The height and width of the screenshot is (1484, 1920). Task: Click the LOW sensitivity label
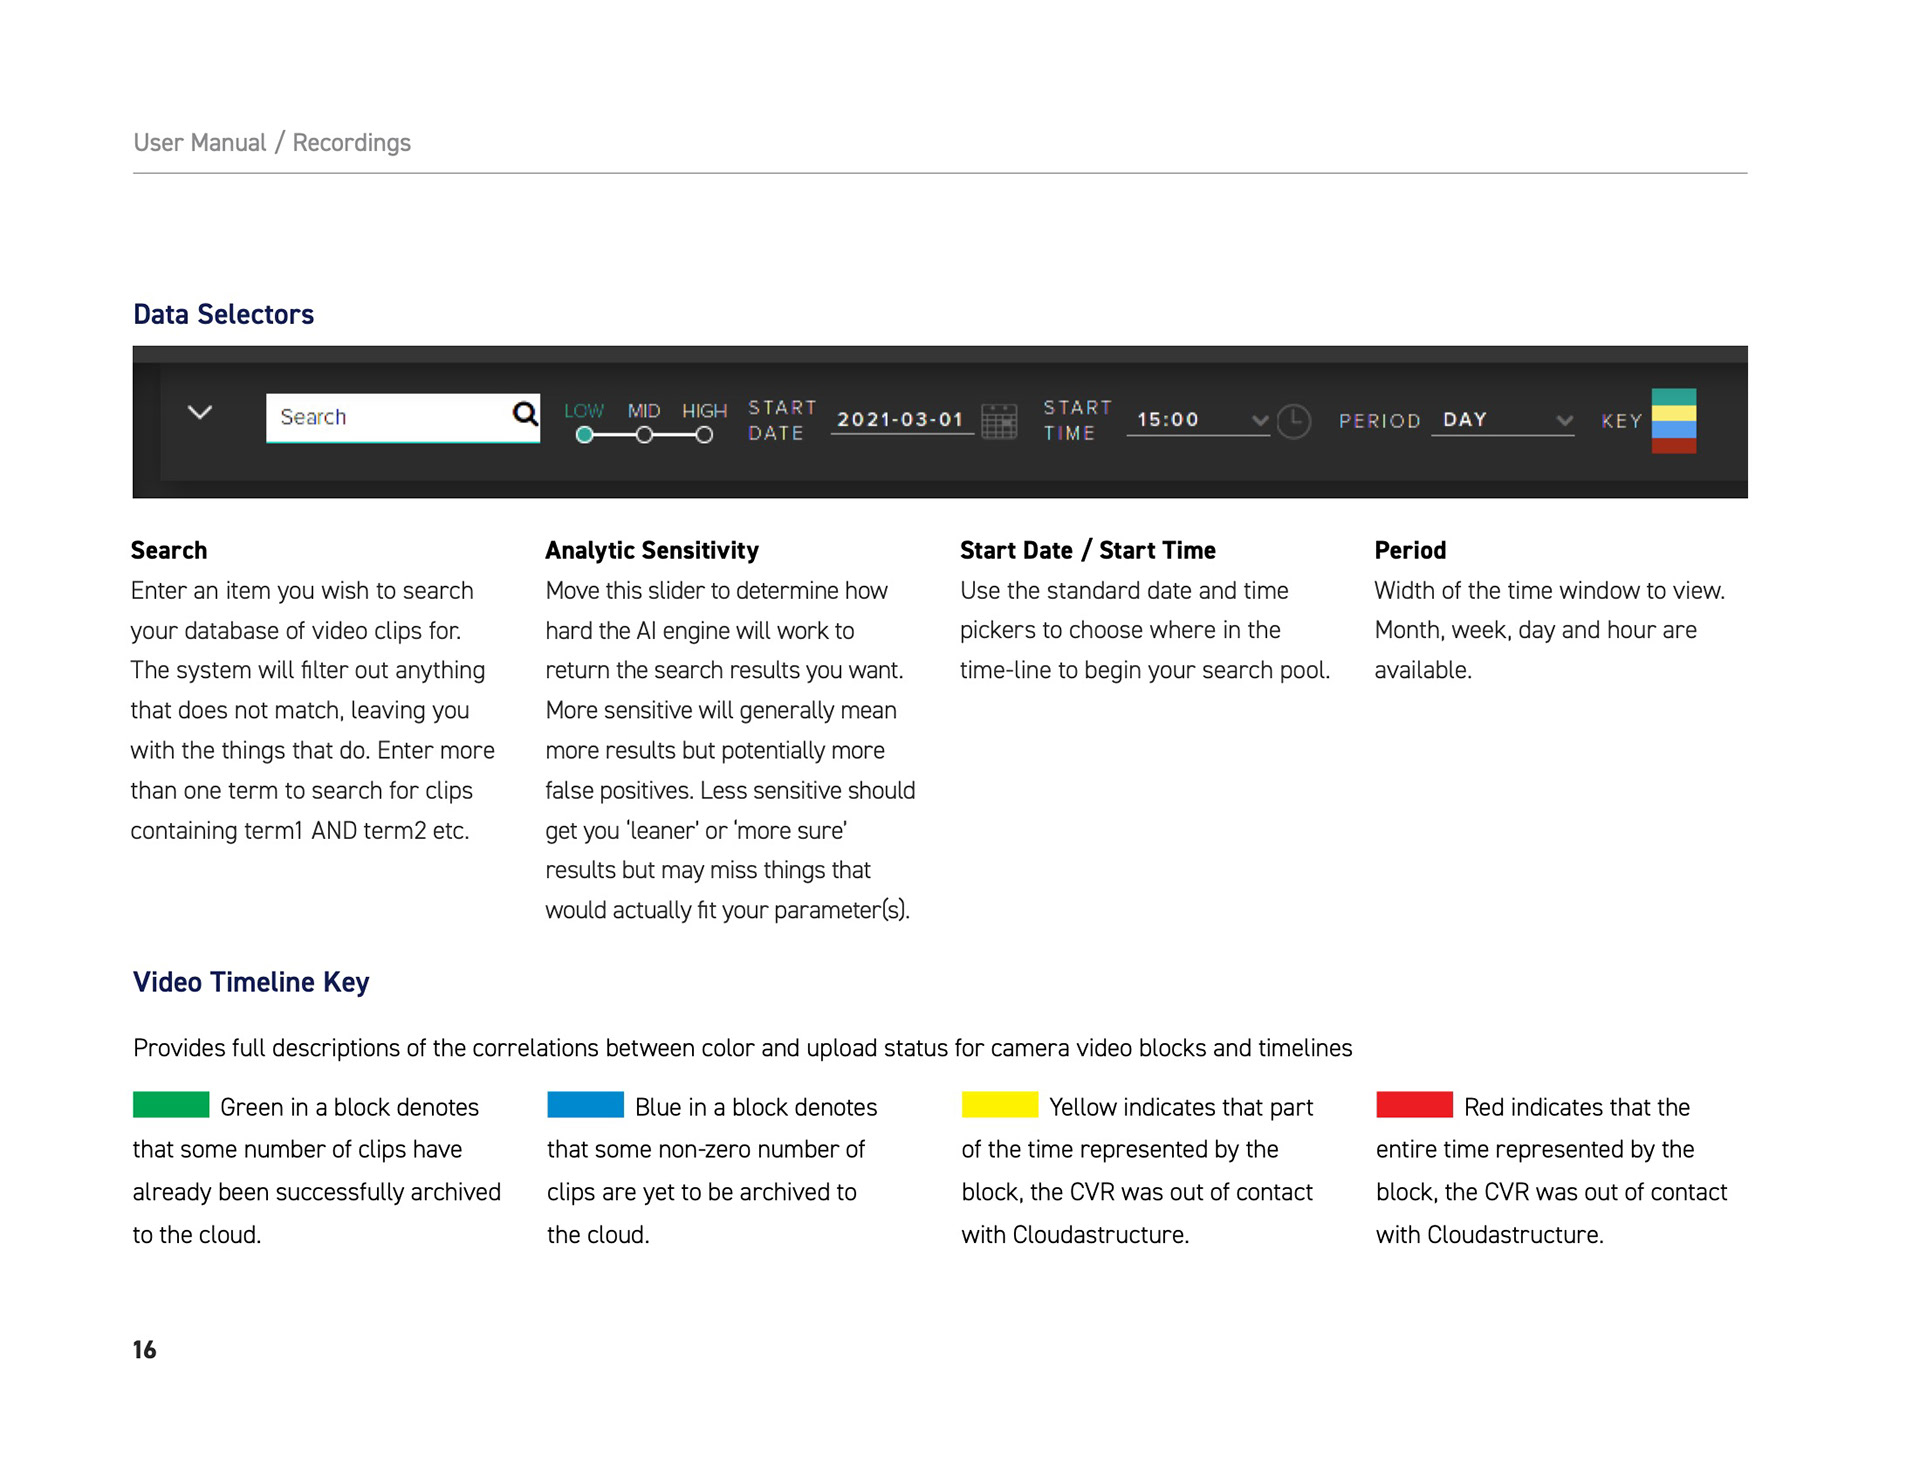click(x=584, y=410)
